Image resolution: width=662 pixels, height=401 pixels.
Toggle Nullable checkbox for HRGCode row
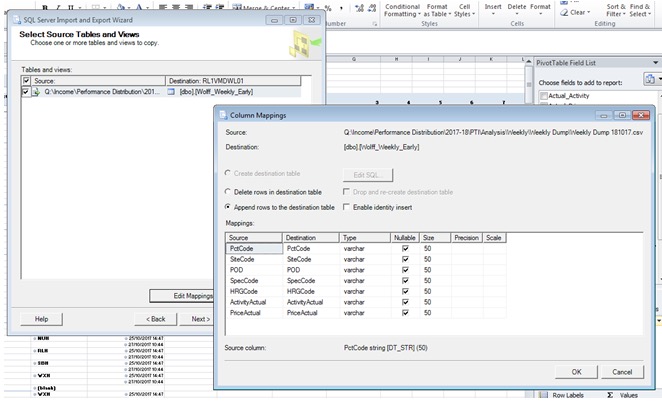(405, 291)
